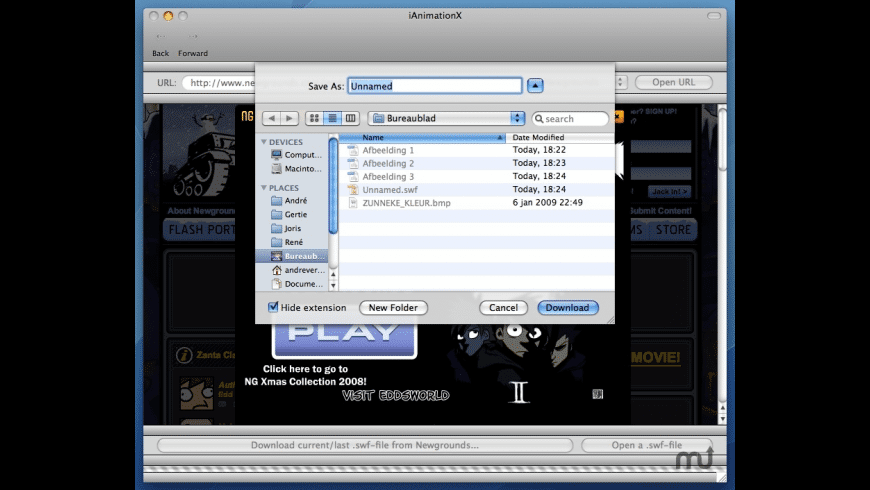
Task: Select the Macintosh HD device in sidebar
Action: pyautogui.click(x=296, y=169)
